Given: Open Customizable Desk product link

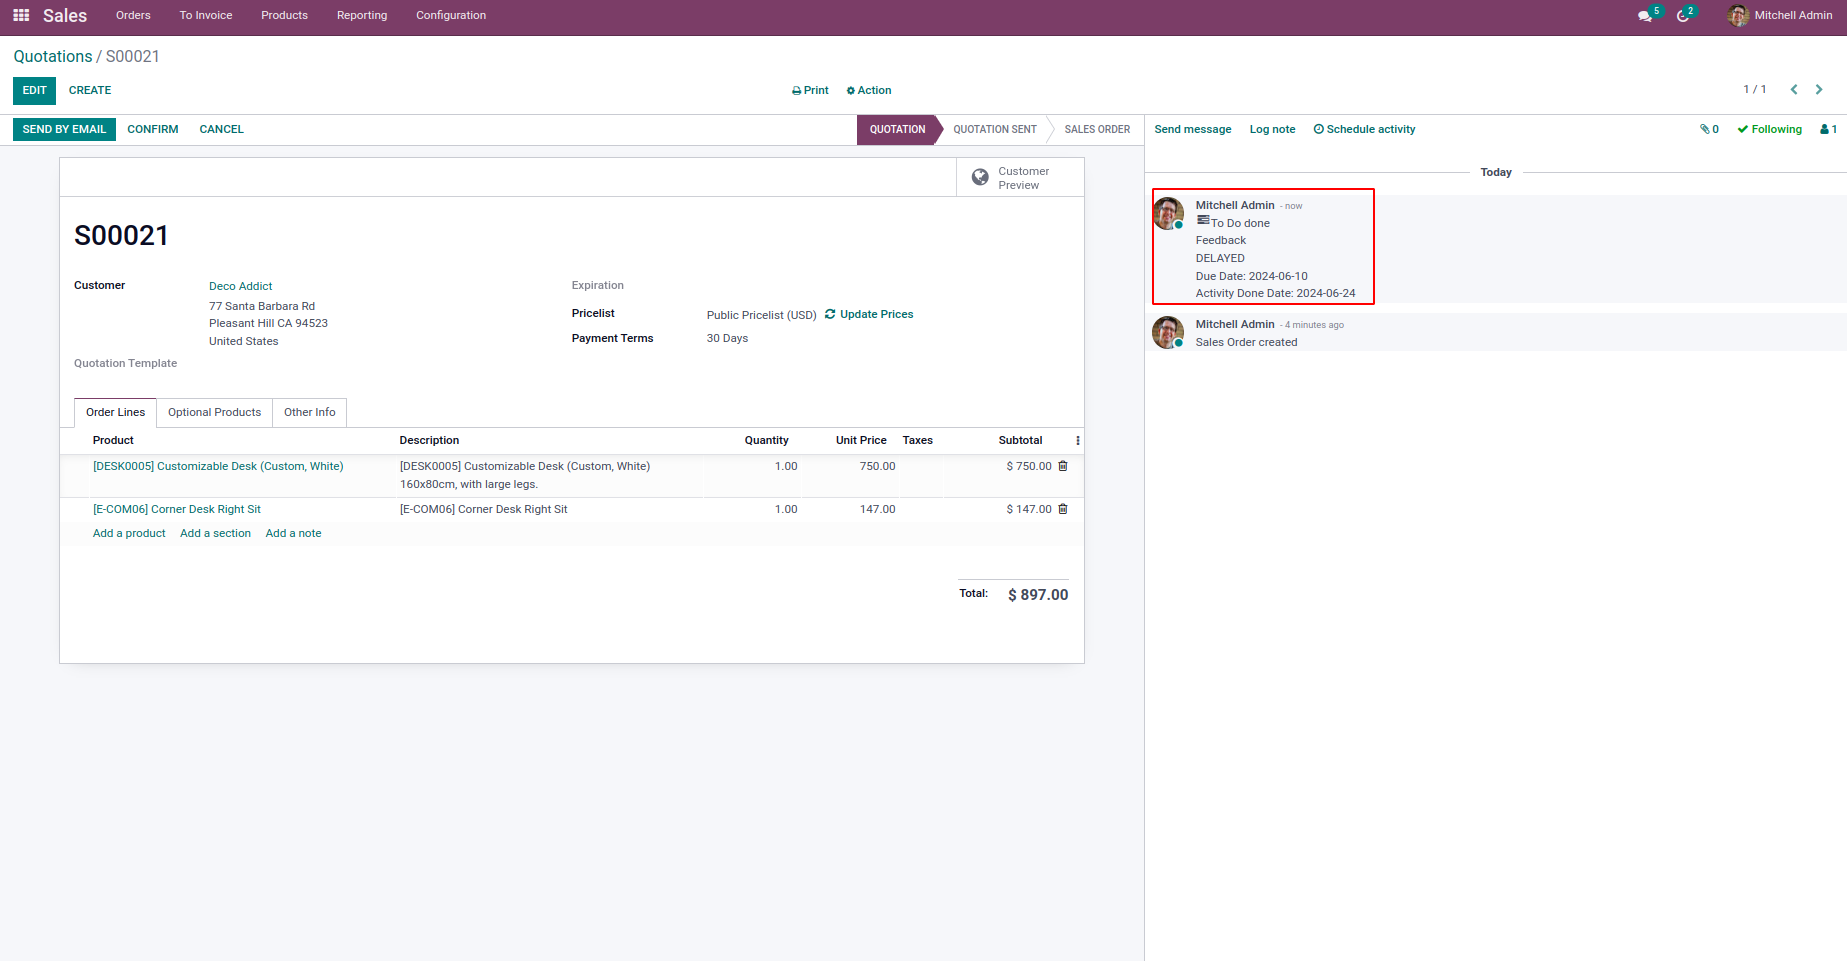Looking at the screenshot, I should click(218, 466).
